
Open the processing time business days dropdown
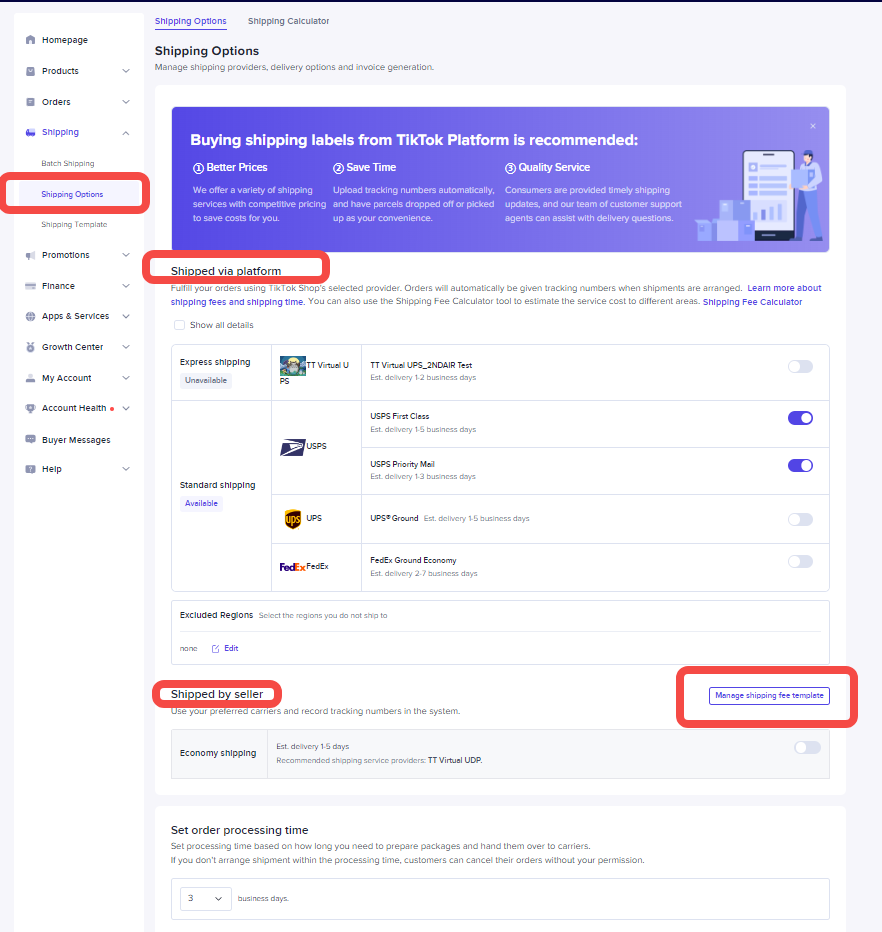point(205,899)
